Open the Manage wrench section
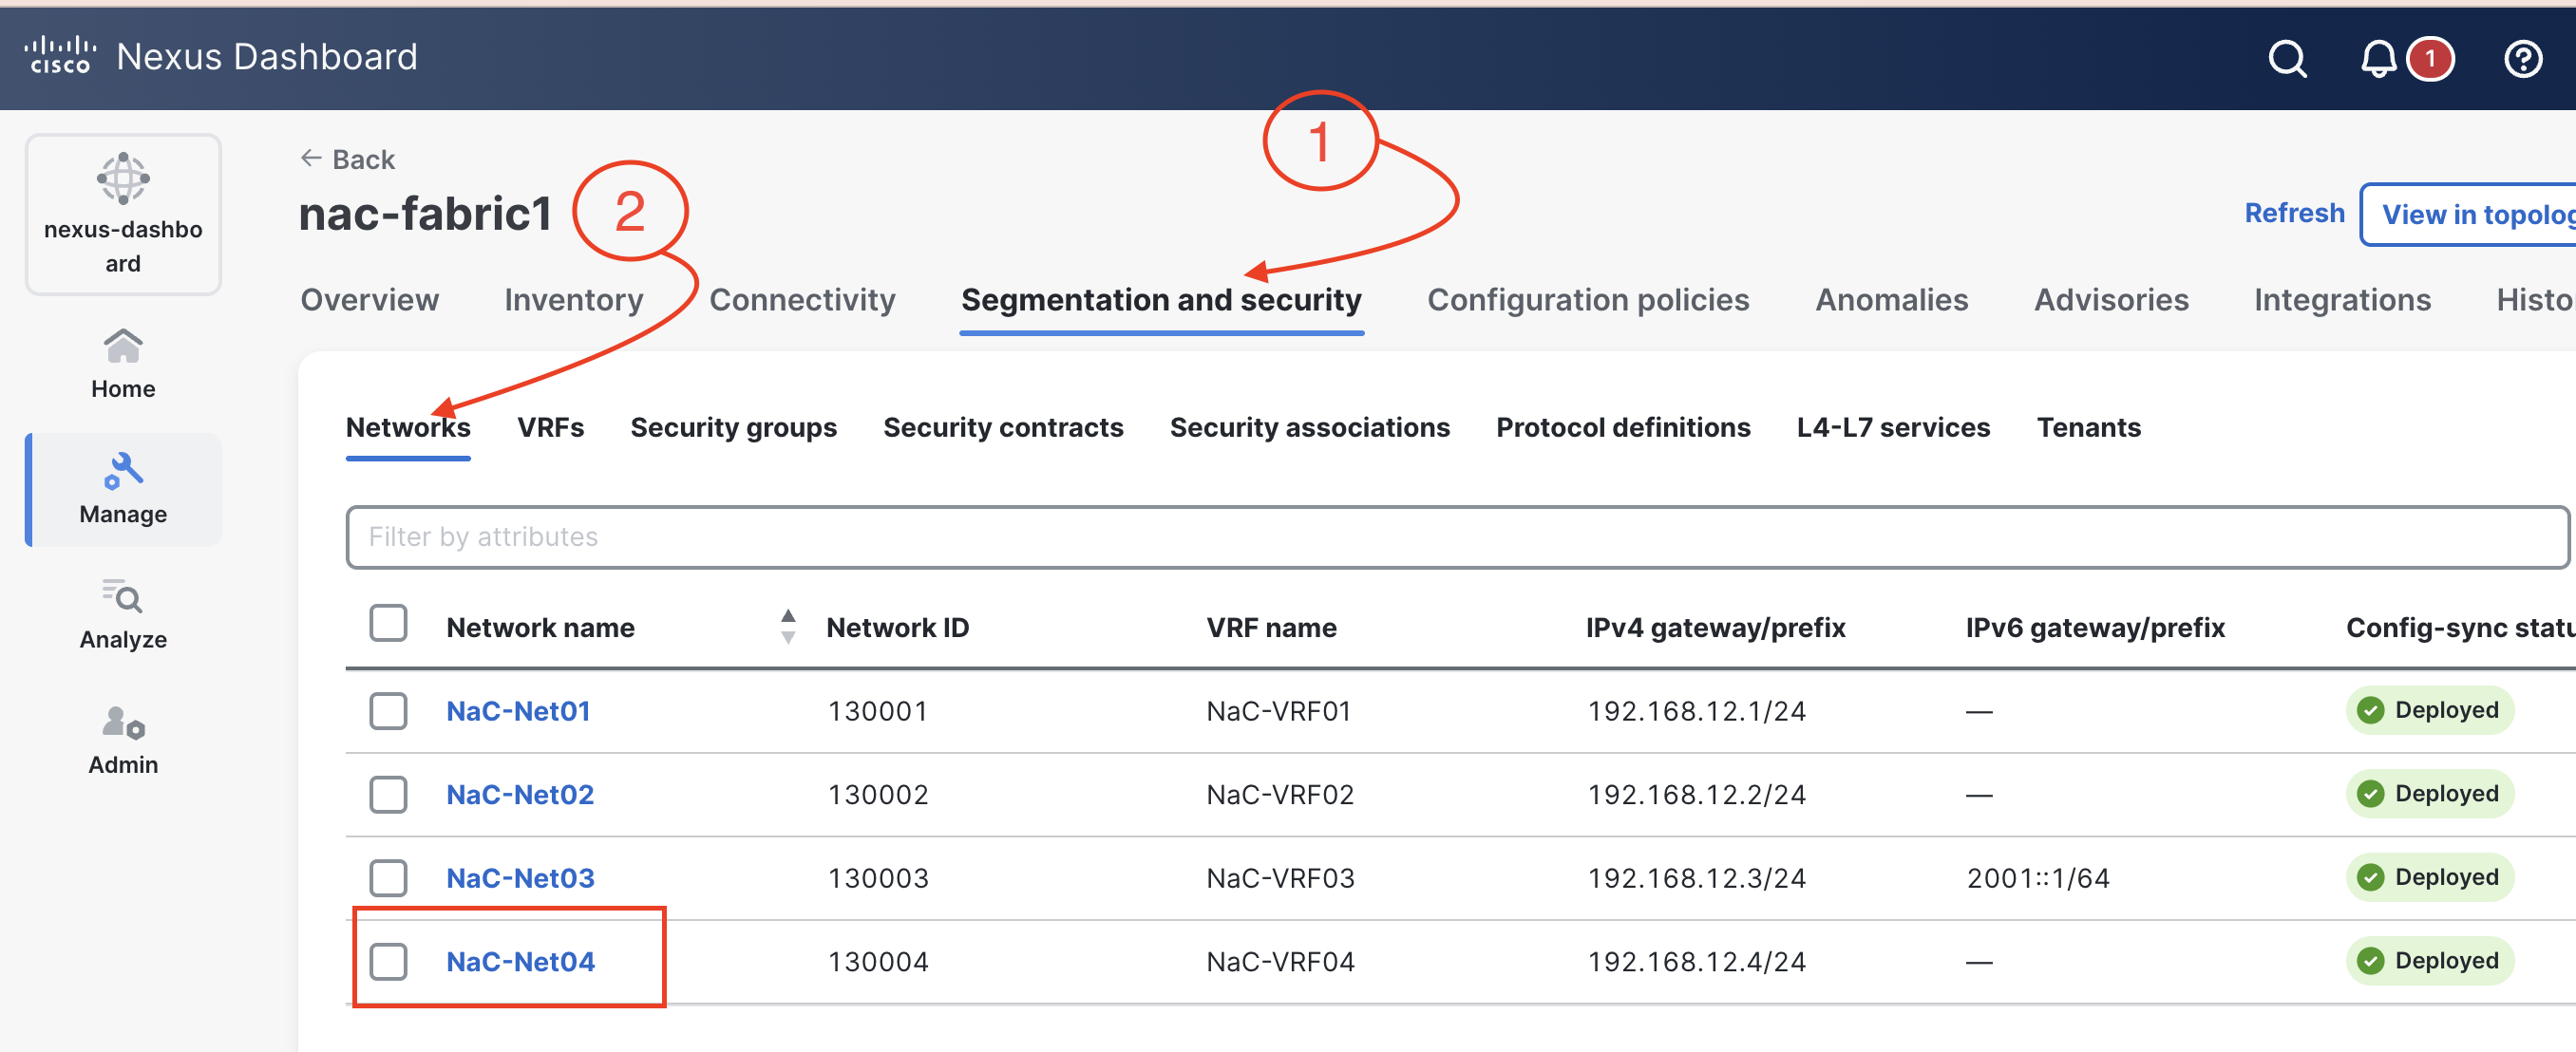The width and height of the screenshot is (2576, 1052). [x=123, y=489]
